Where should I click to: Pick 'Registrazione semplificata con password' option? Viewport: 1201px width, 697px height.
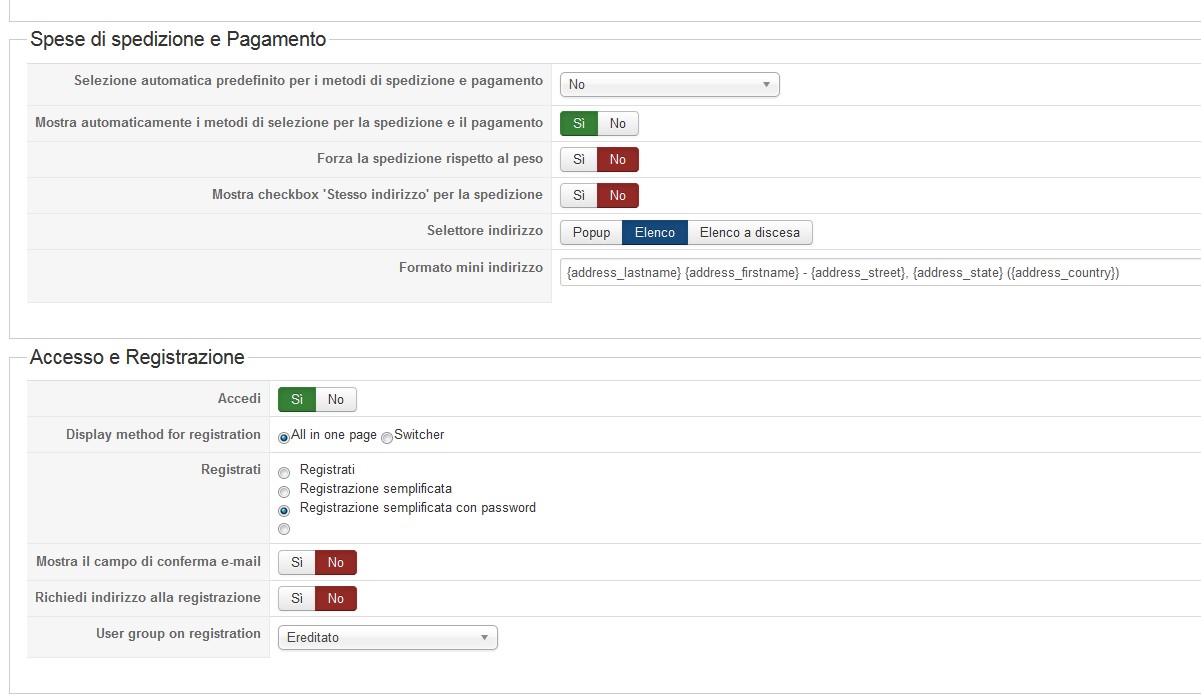(x=284, y=510)
